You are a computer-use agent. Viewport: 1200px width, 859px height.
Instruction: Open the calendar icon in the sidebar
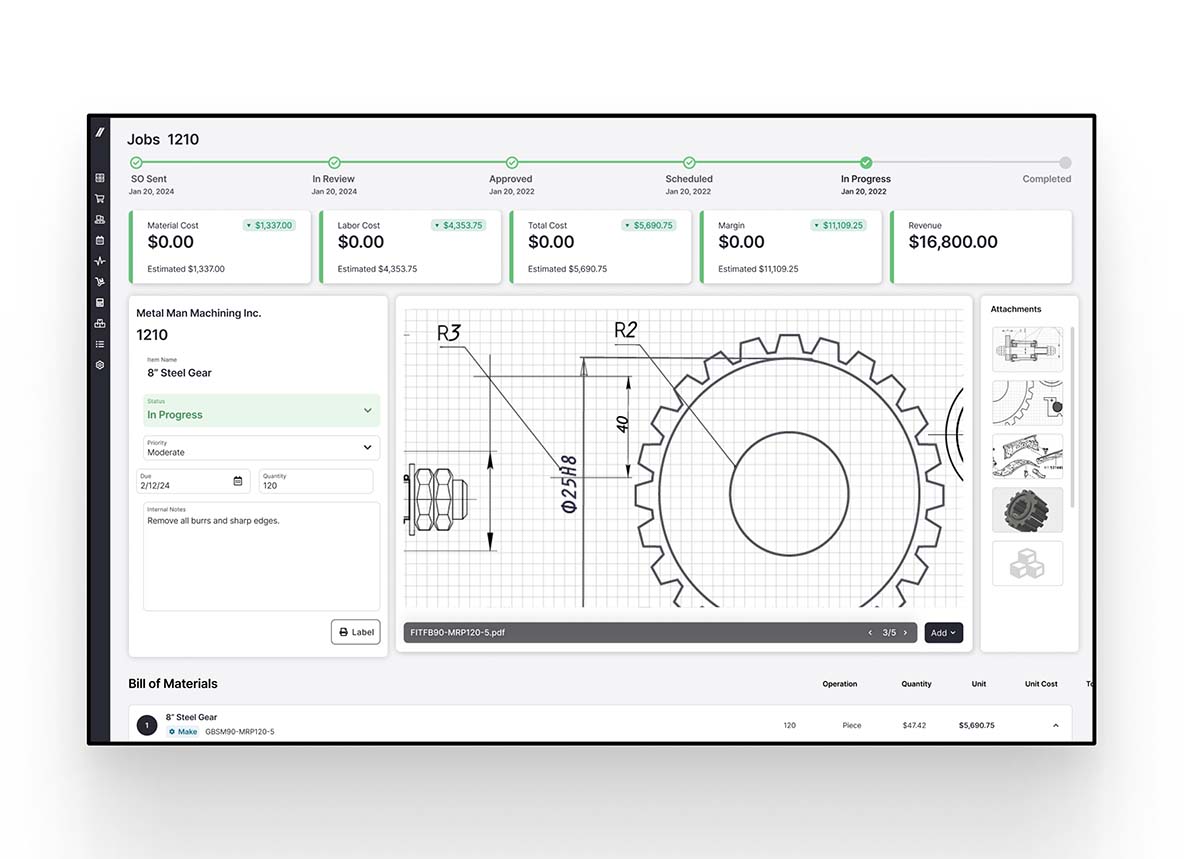pos(99,240)
